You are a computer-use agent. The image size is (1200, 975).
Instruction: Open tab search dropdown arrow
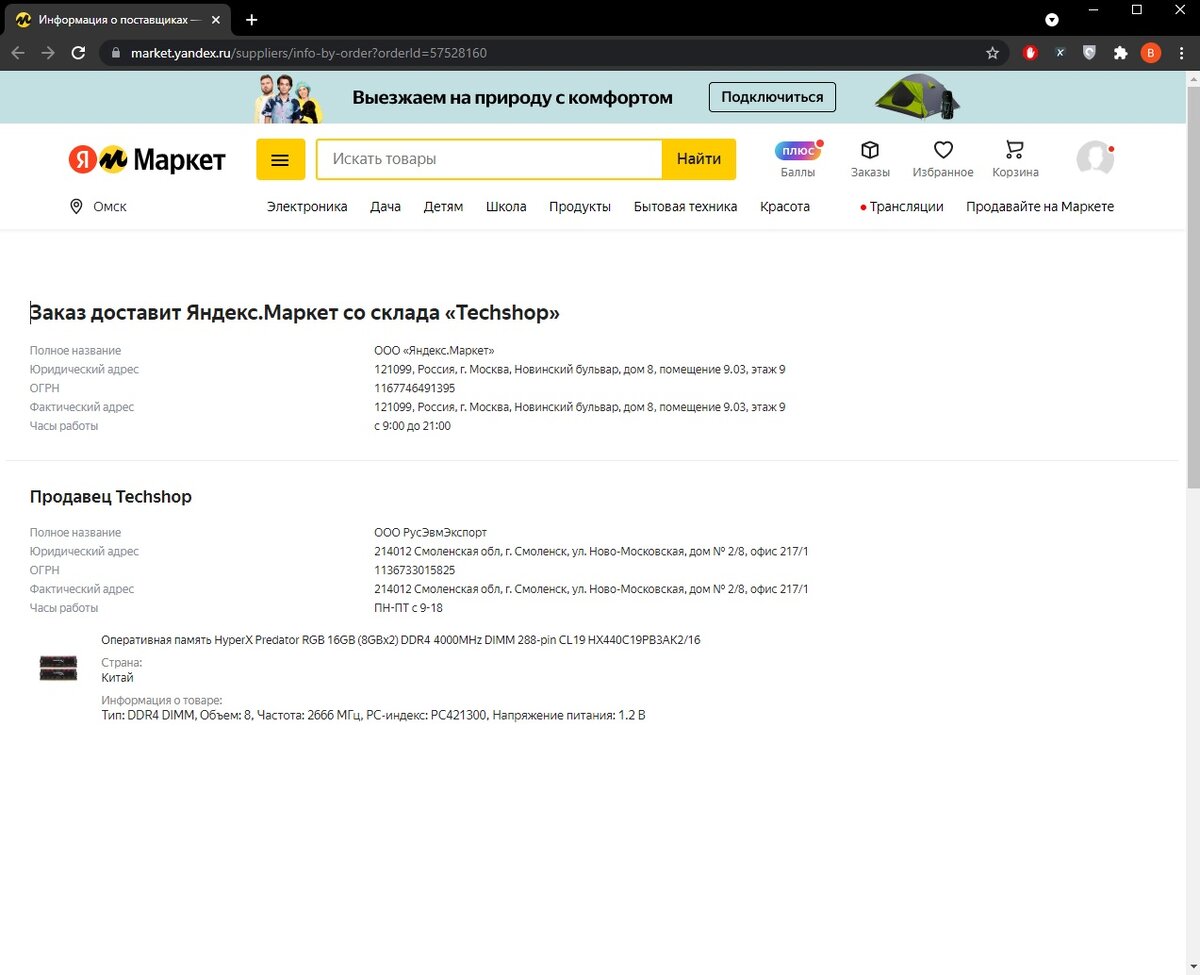[x=1052, y=20]
